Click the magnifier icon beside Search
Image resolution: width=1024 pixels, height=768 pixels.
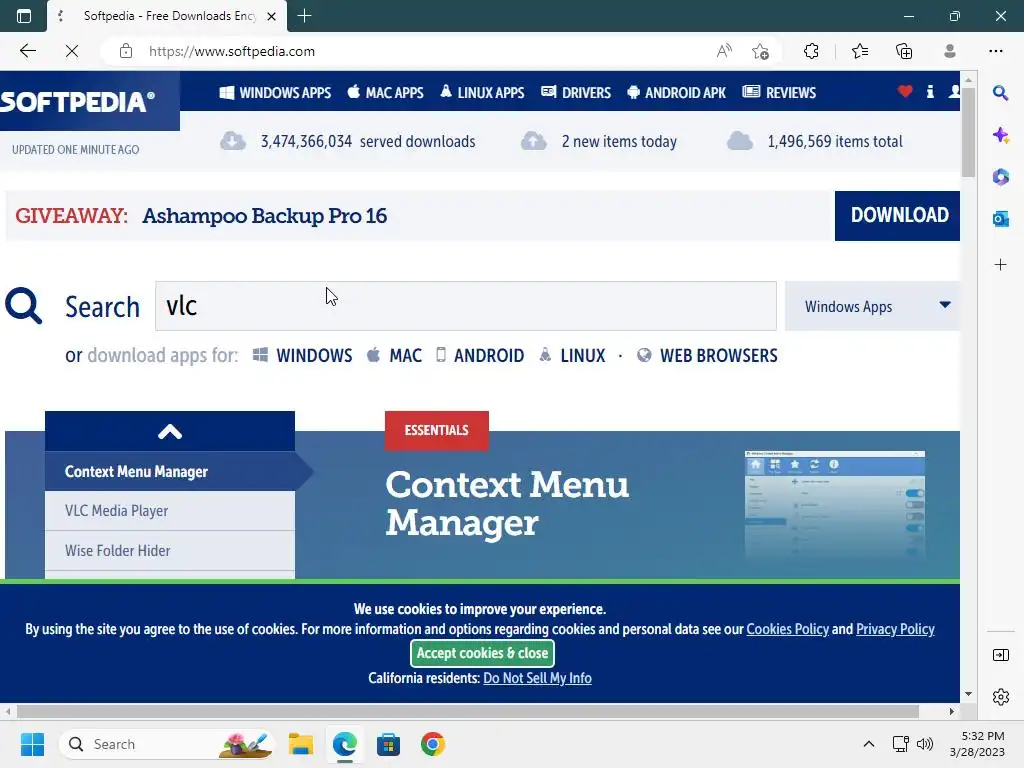click(x=24, y=306)
